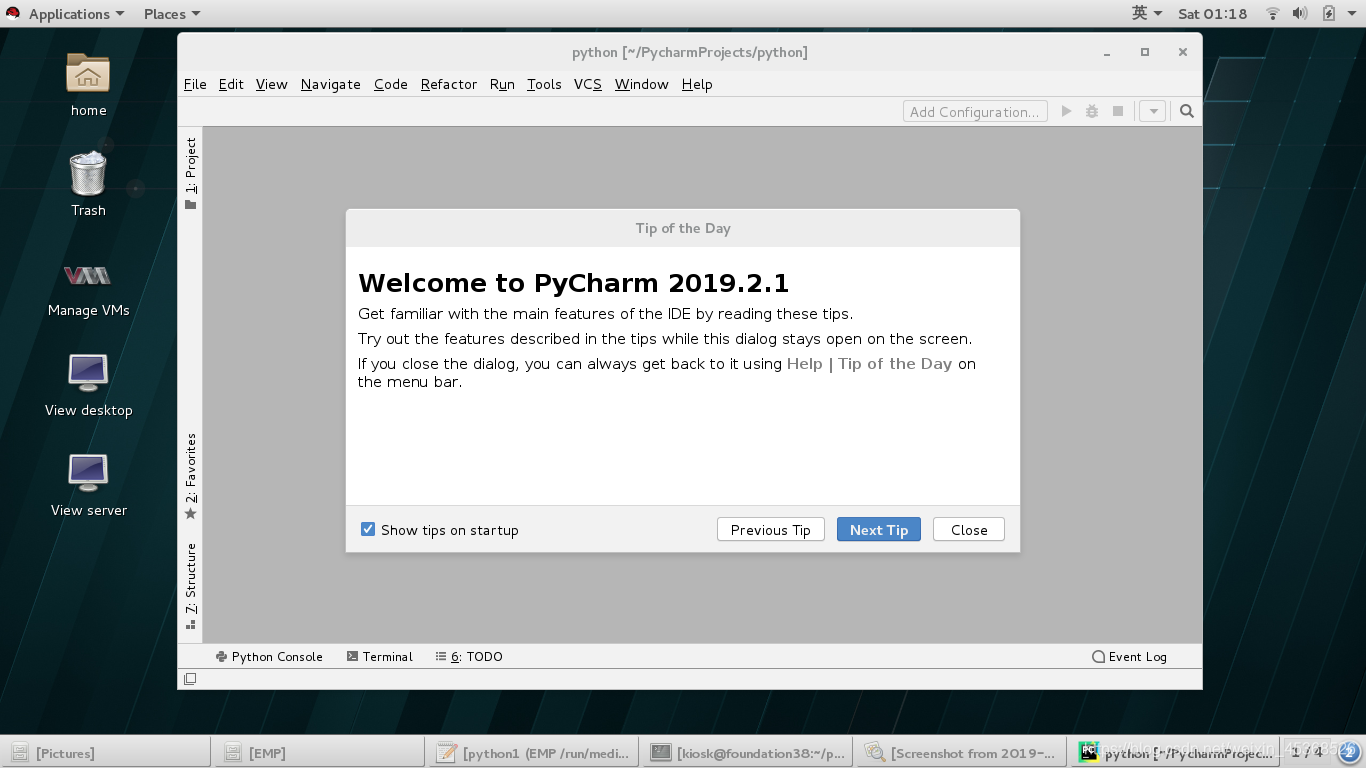Open the Favorites tool window stripe

coord(190,476)
